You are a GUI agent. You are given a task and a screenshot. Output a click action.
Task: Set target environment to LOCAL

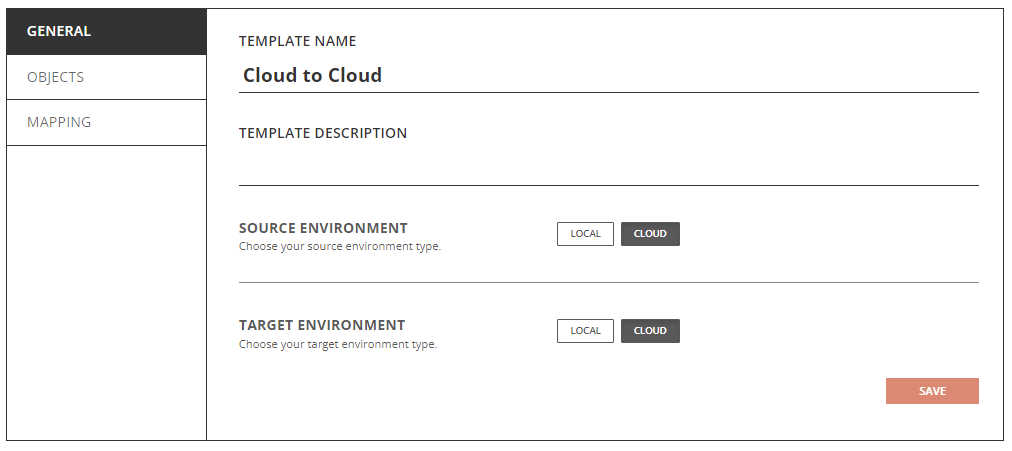coord(585,331)
